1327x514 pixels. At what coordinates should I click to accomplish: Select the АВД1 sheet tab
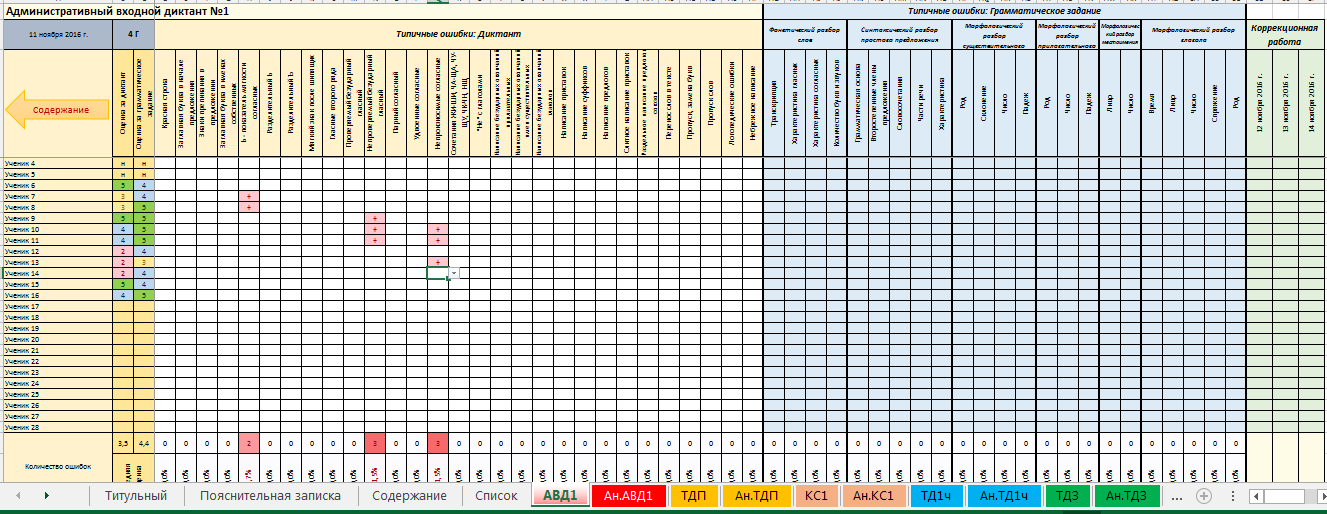[x=560, y=495]
